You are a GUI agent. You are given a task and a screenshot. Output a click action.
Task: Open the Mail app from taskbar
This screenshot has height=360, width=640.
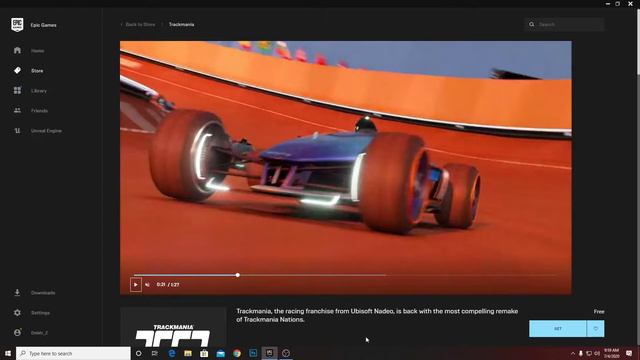[220, 353]
